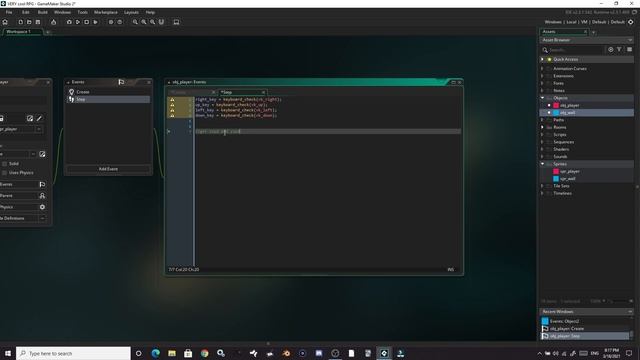Open the Asset Browser hamburger menu
This screenshot has width=640, height=360.
629,49
